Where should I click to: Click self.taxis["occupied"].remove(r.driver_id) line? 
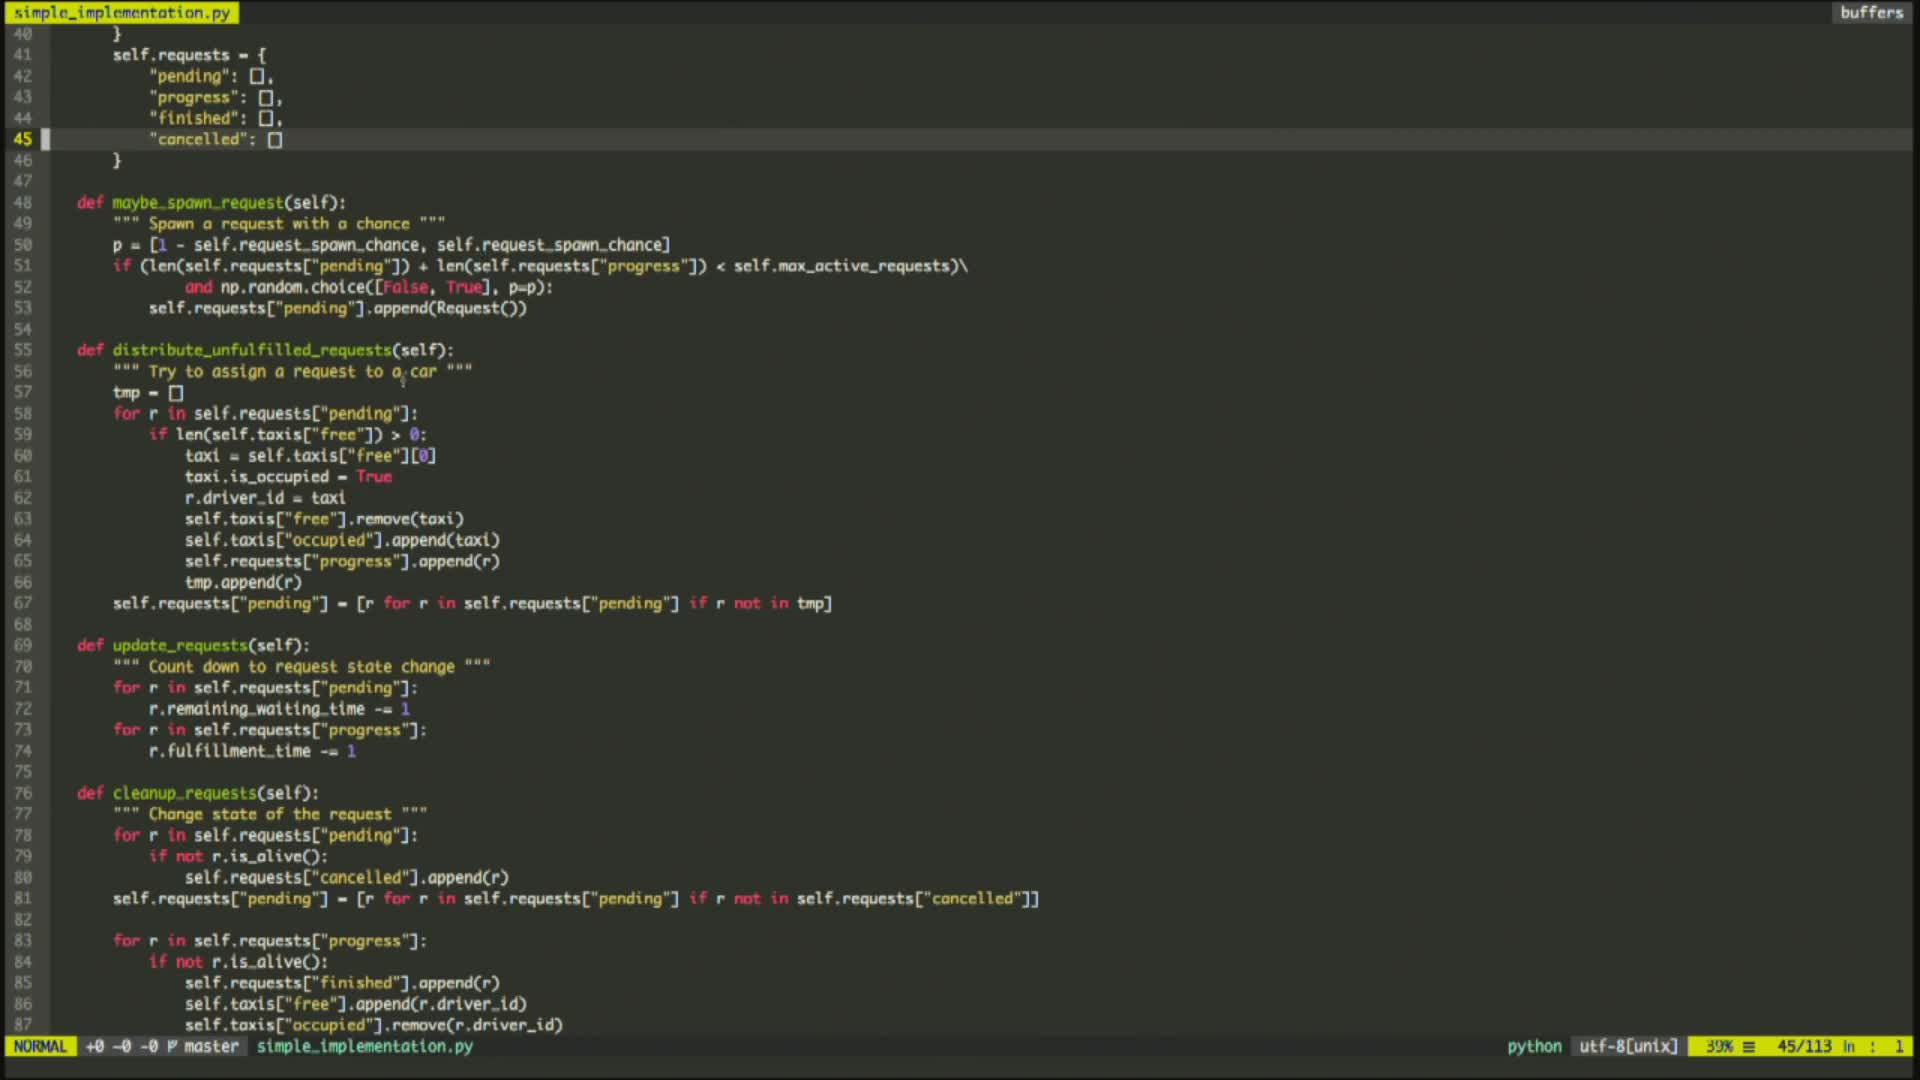374,1025
